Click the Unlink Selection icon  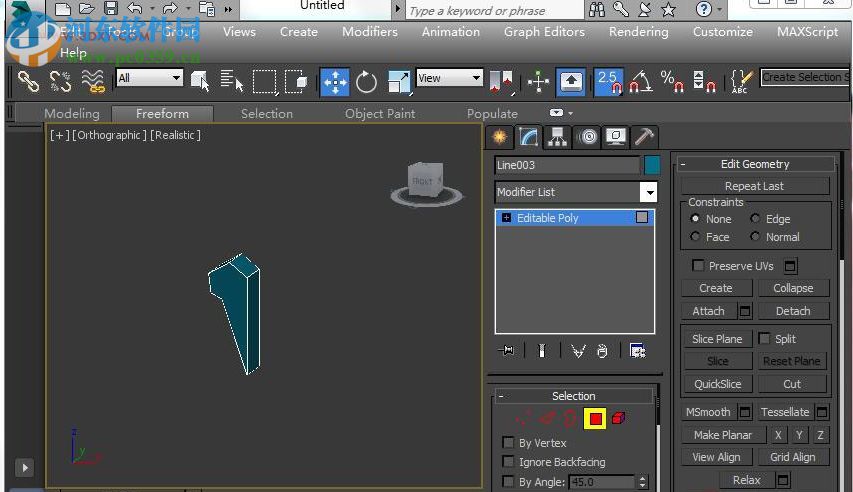60,82
